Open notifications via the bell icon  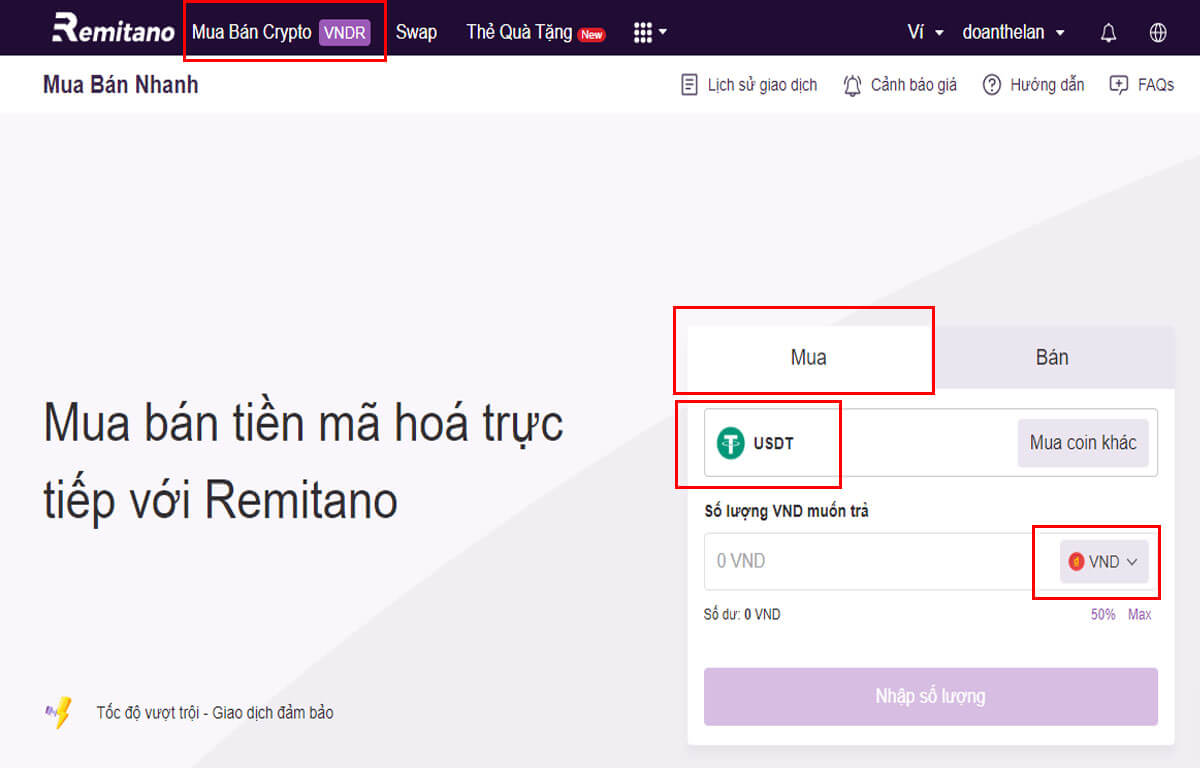point(1107,31)
